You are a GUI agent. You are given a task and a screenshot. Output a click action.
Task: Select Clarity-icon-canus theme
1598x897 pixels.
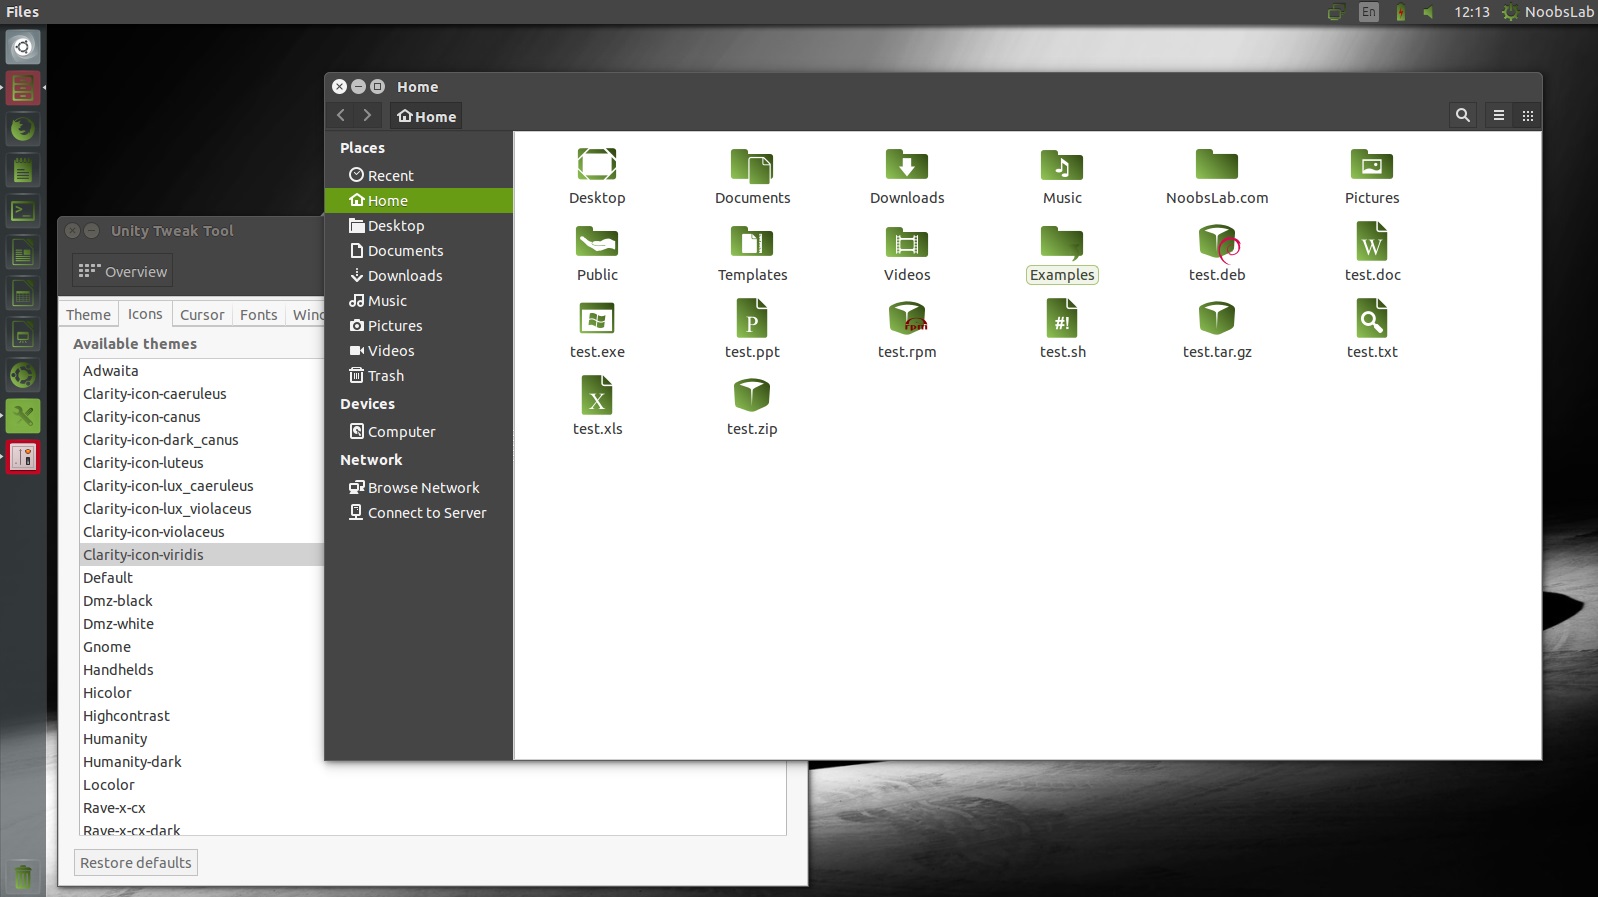pyautogui.click(x=202, y=416)
